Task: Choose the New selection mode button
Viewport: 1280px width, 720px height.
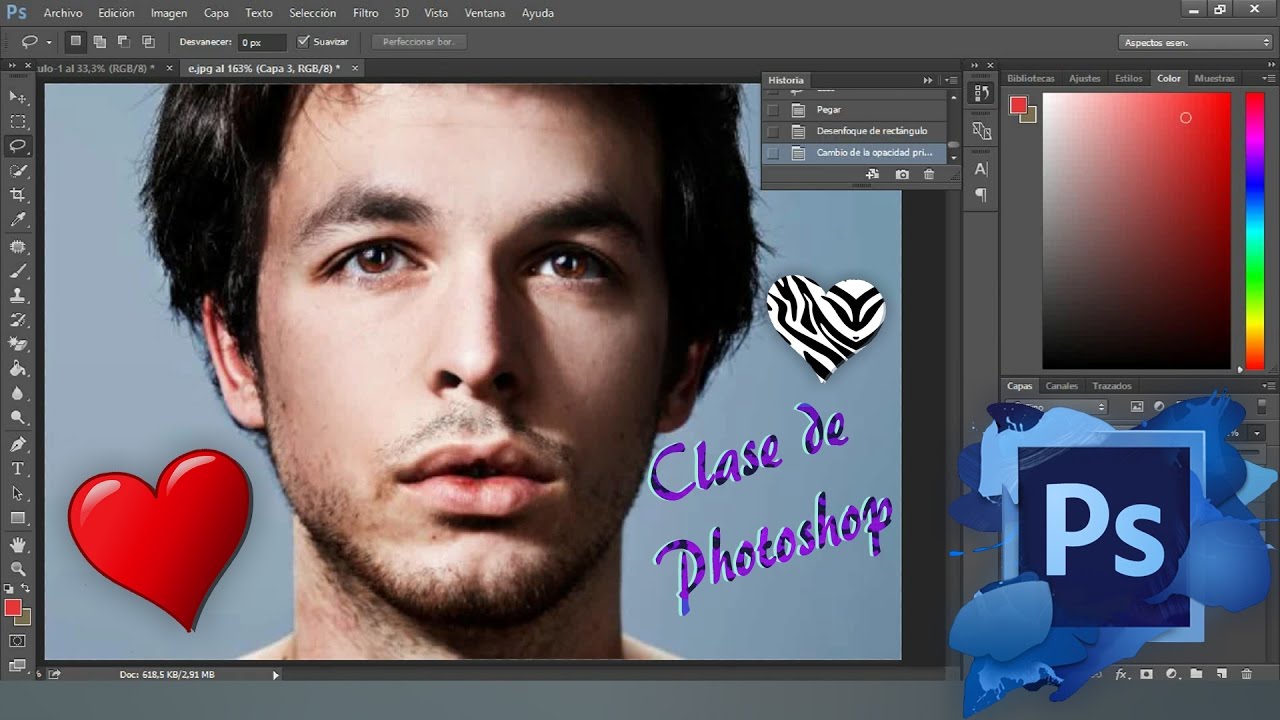Action: 76,42
